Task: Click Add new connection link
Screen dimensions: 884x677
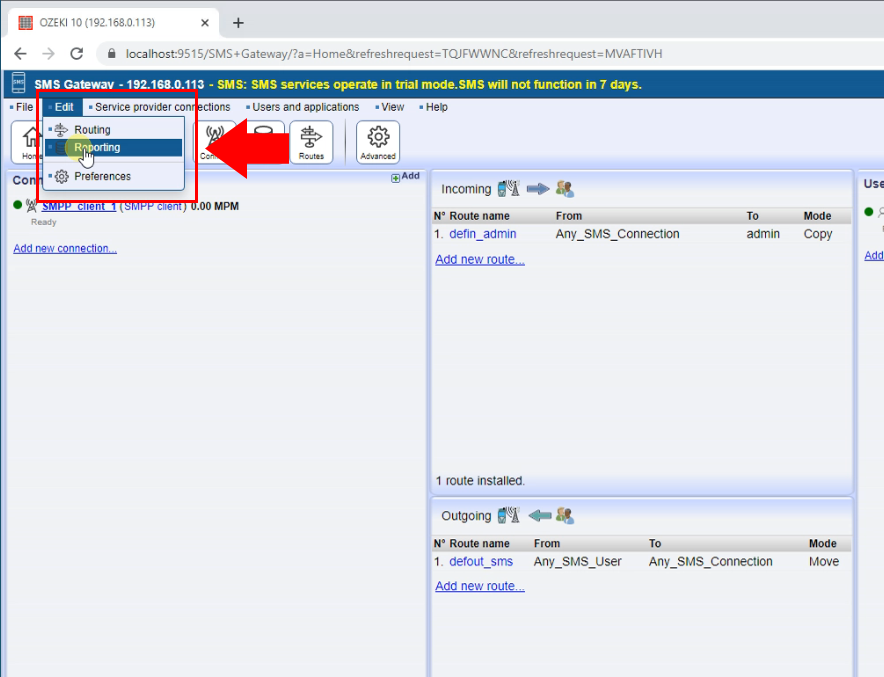Action: coord(65,249)
